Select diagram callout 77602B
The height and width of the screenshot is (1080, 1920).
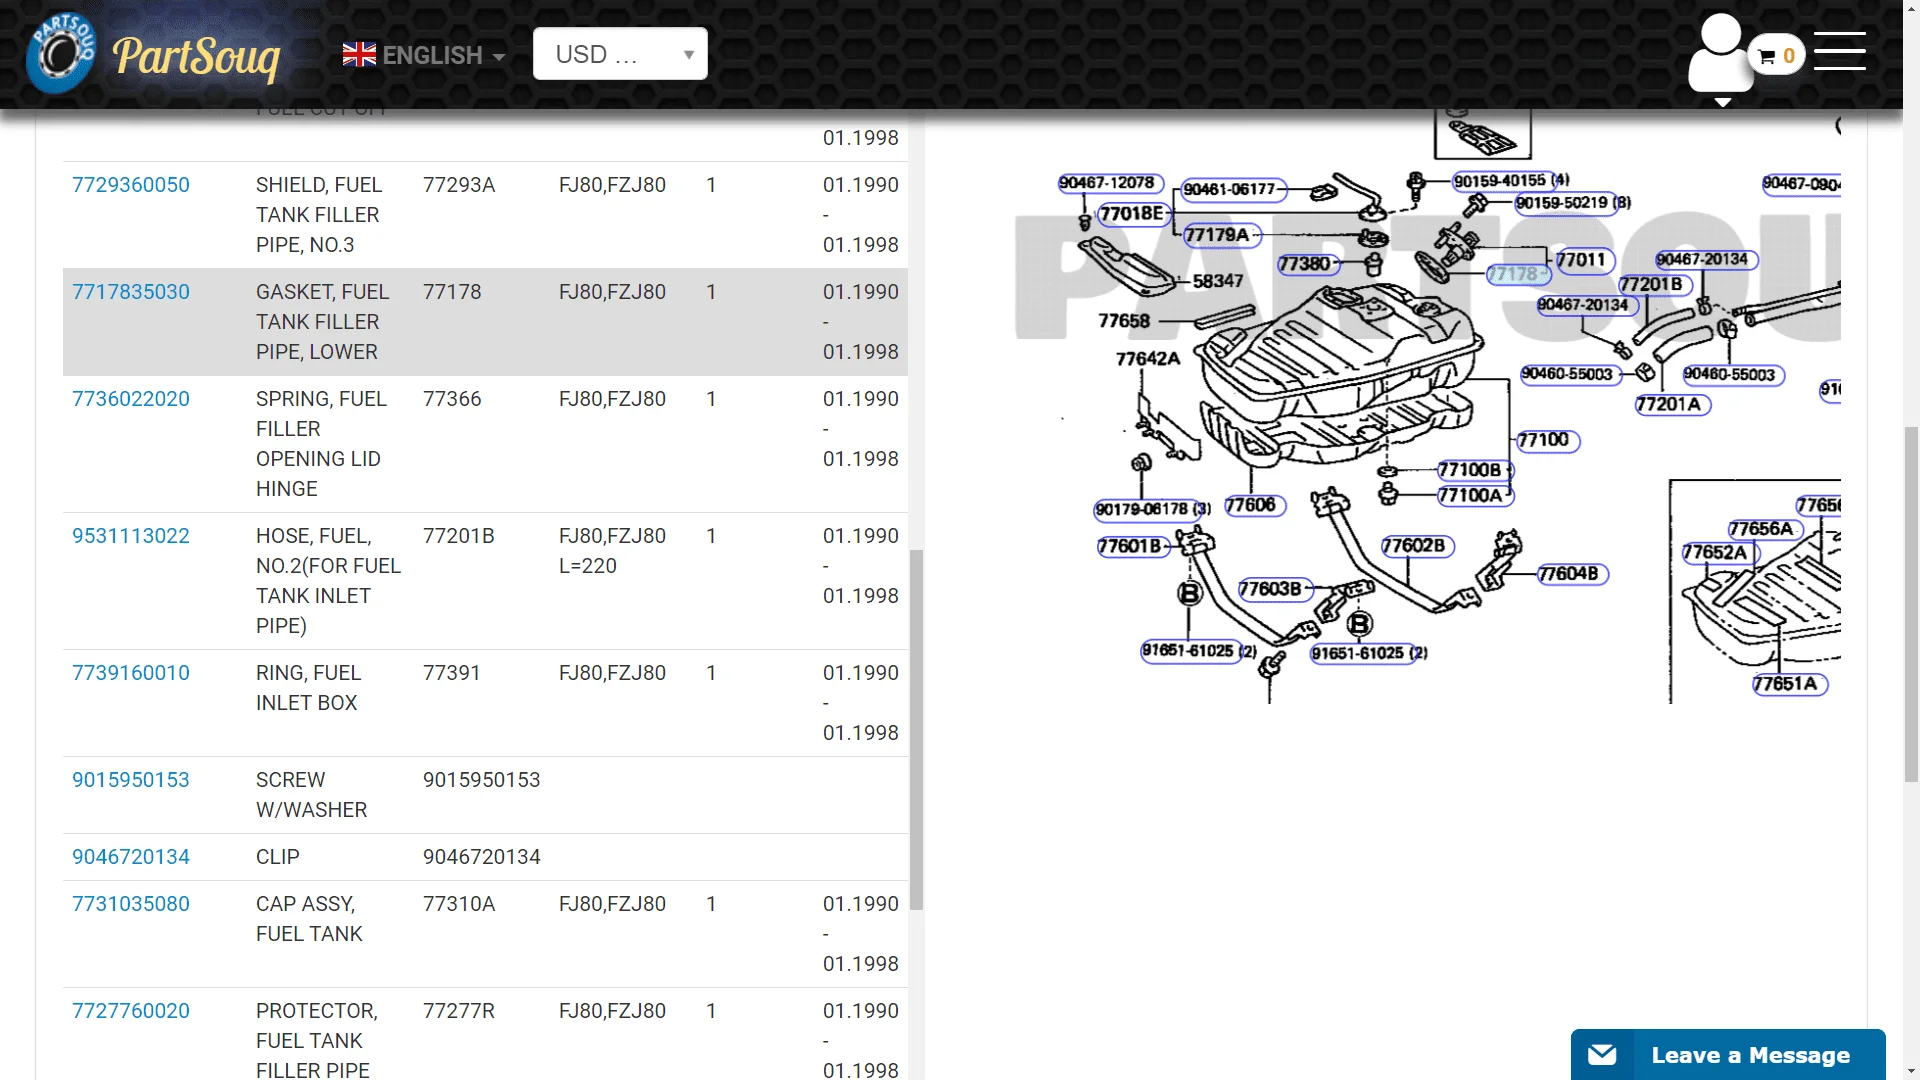point(1416,546)
